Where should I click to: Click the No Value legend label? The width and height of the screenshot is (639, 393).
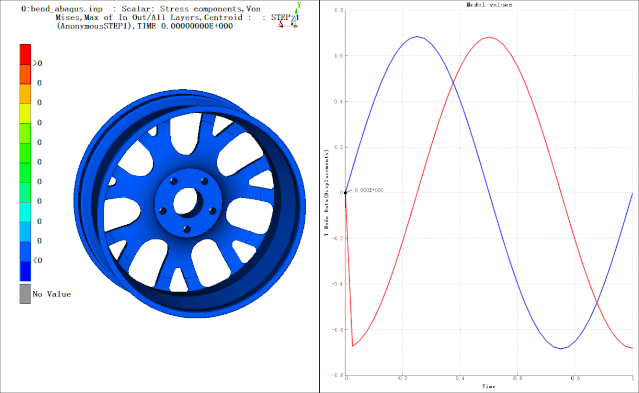tap(52, 294)
